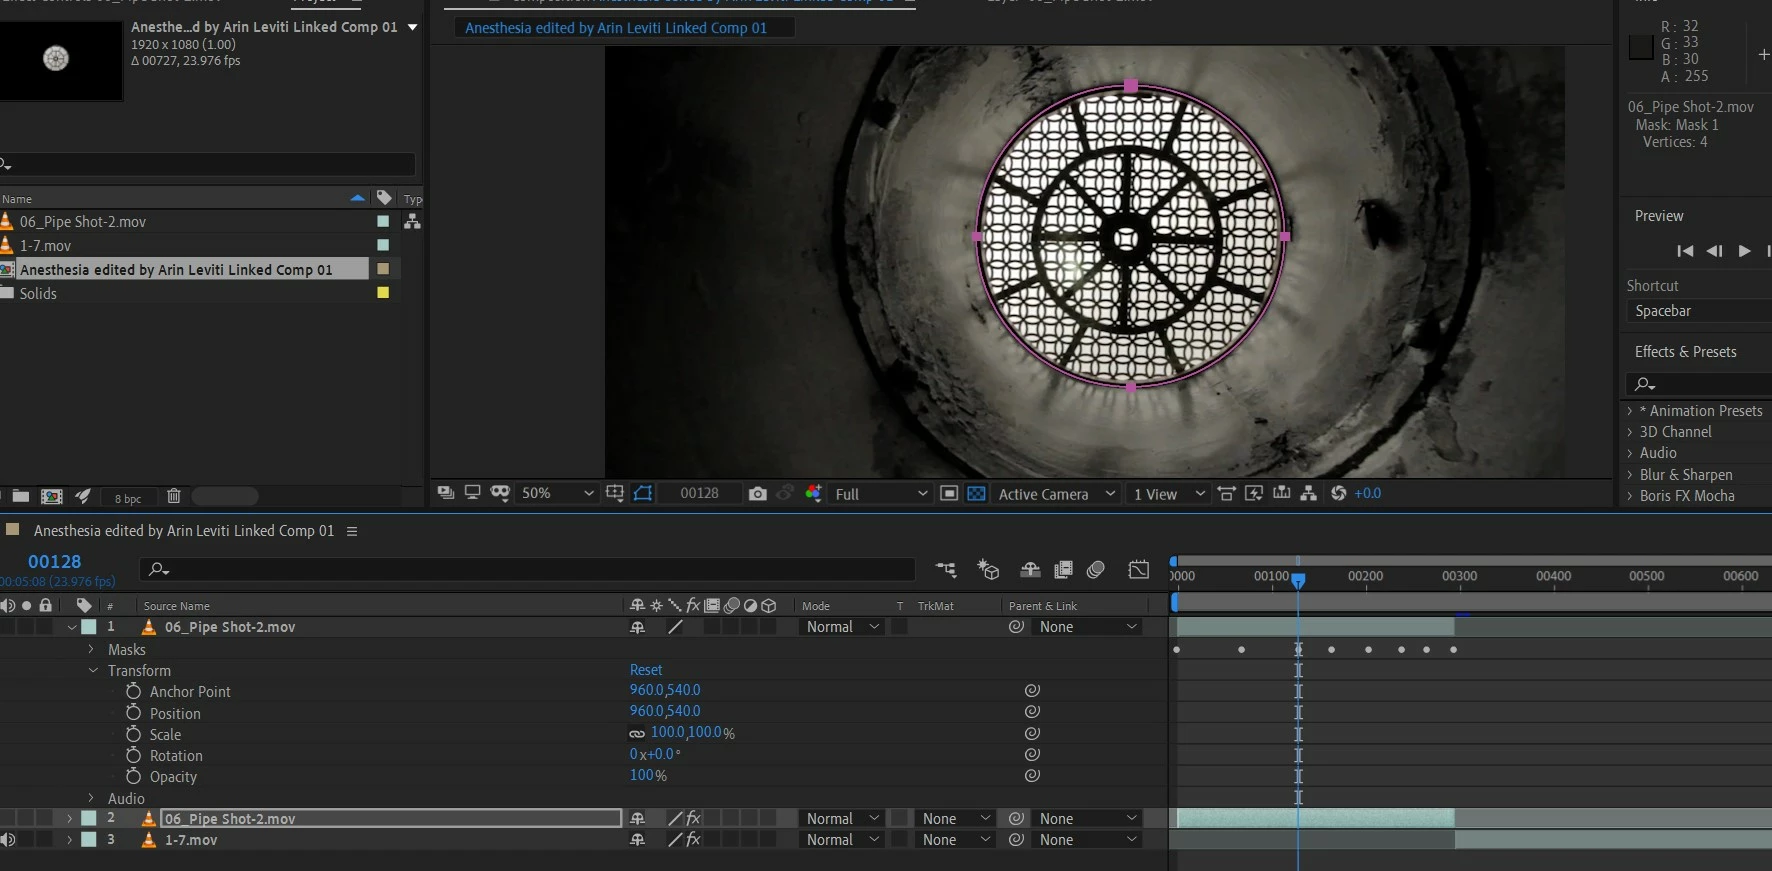This screenshot has width=1772, height=871.
Task: Click the Show Channel color management icon
Action: coord(813,493)
